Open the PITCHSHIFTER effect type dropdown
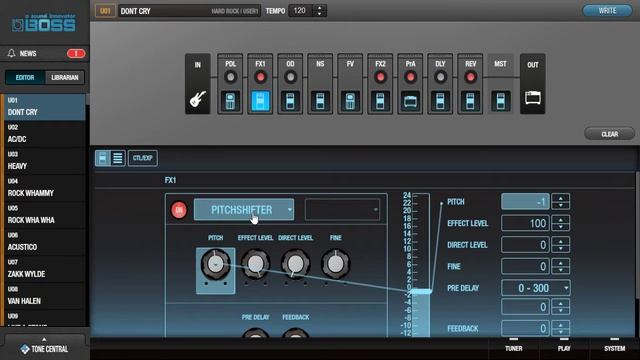Screen dimensions: 640x360 pos(244,210)
